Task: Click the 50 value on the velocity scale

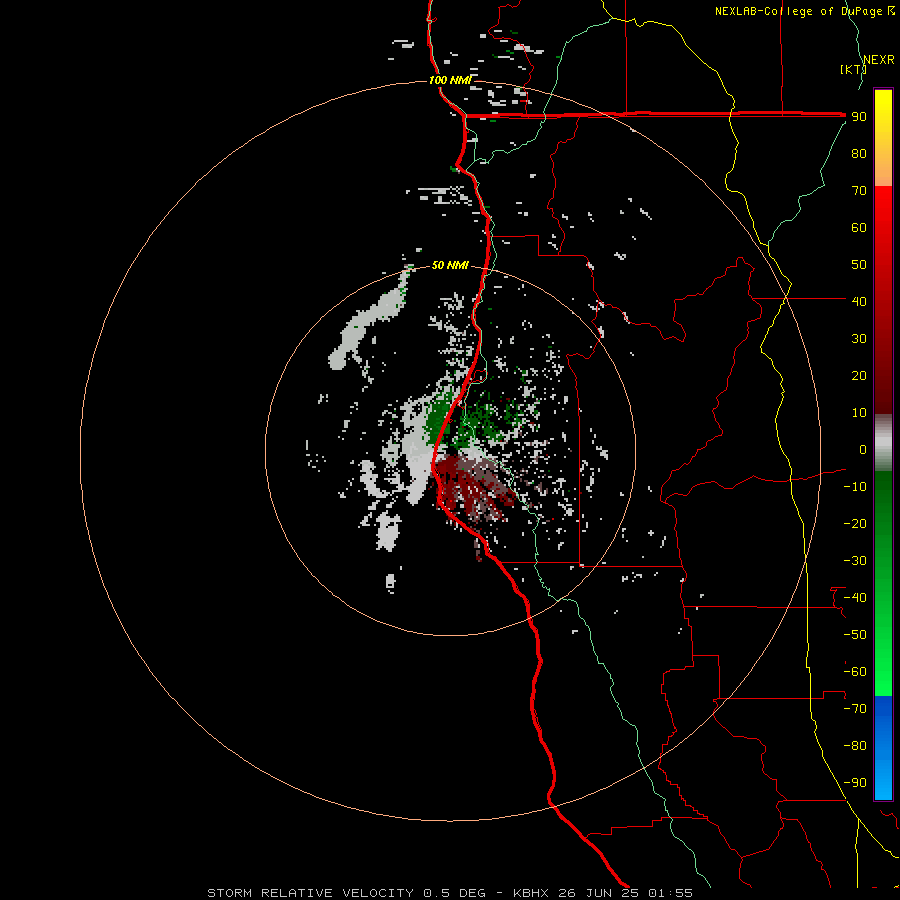Action: coord(859,265)
